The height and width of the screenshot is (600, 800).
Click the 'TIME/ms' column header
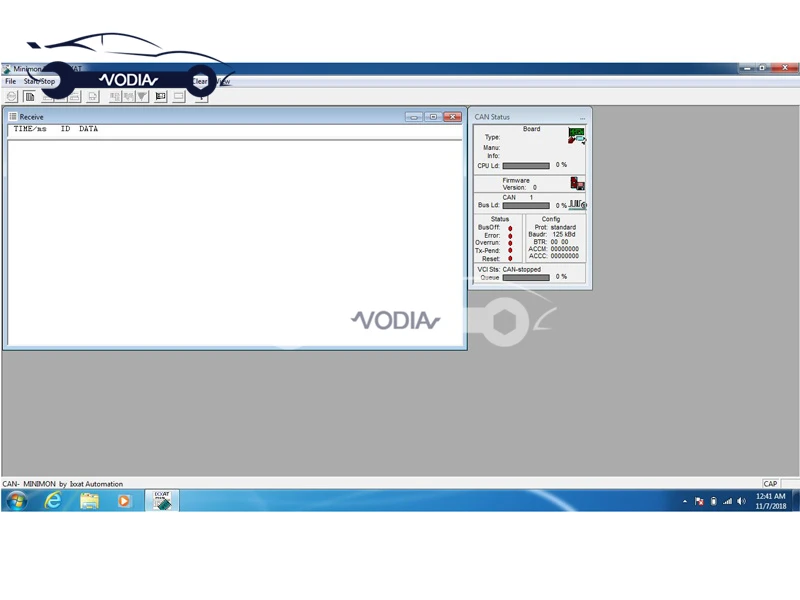coord(30,129)
